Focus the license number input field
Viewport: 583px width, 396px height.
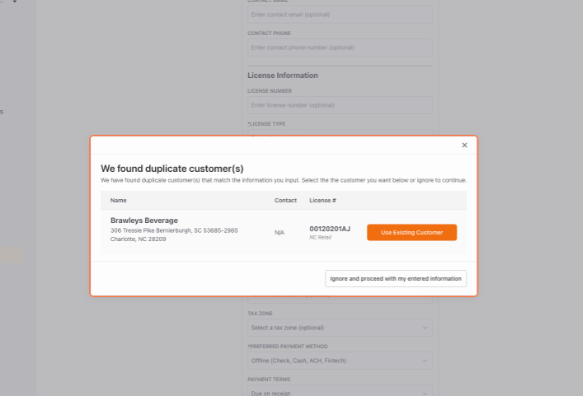[340, 105]
